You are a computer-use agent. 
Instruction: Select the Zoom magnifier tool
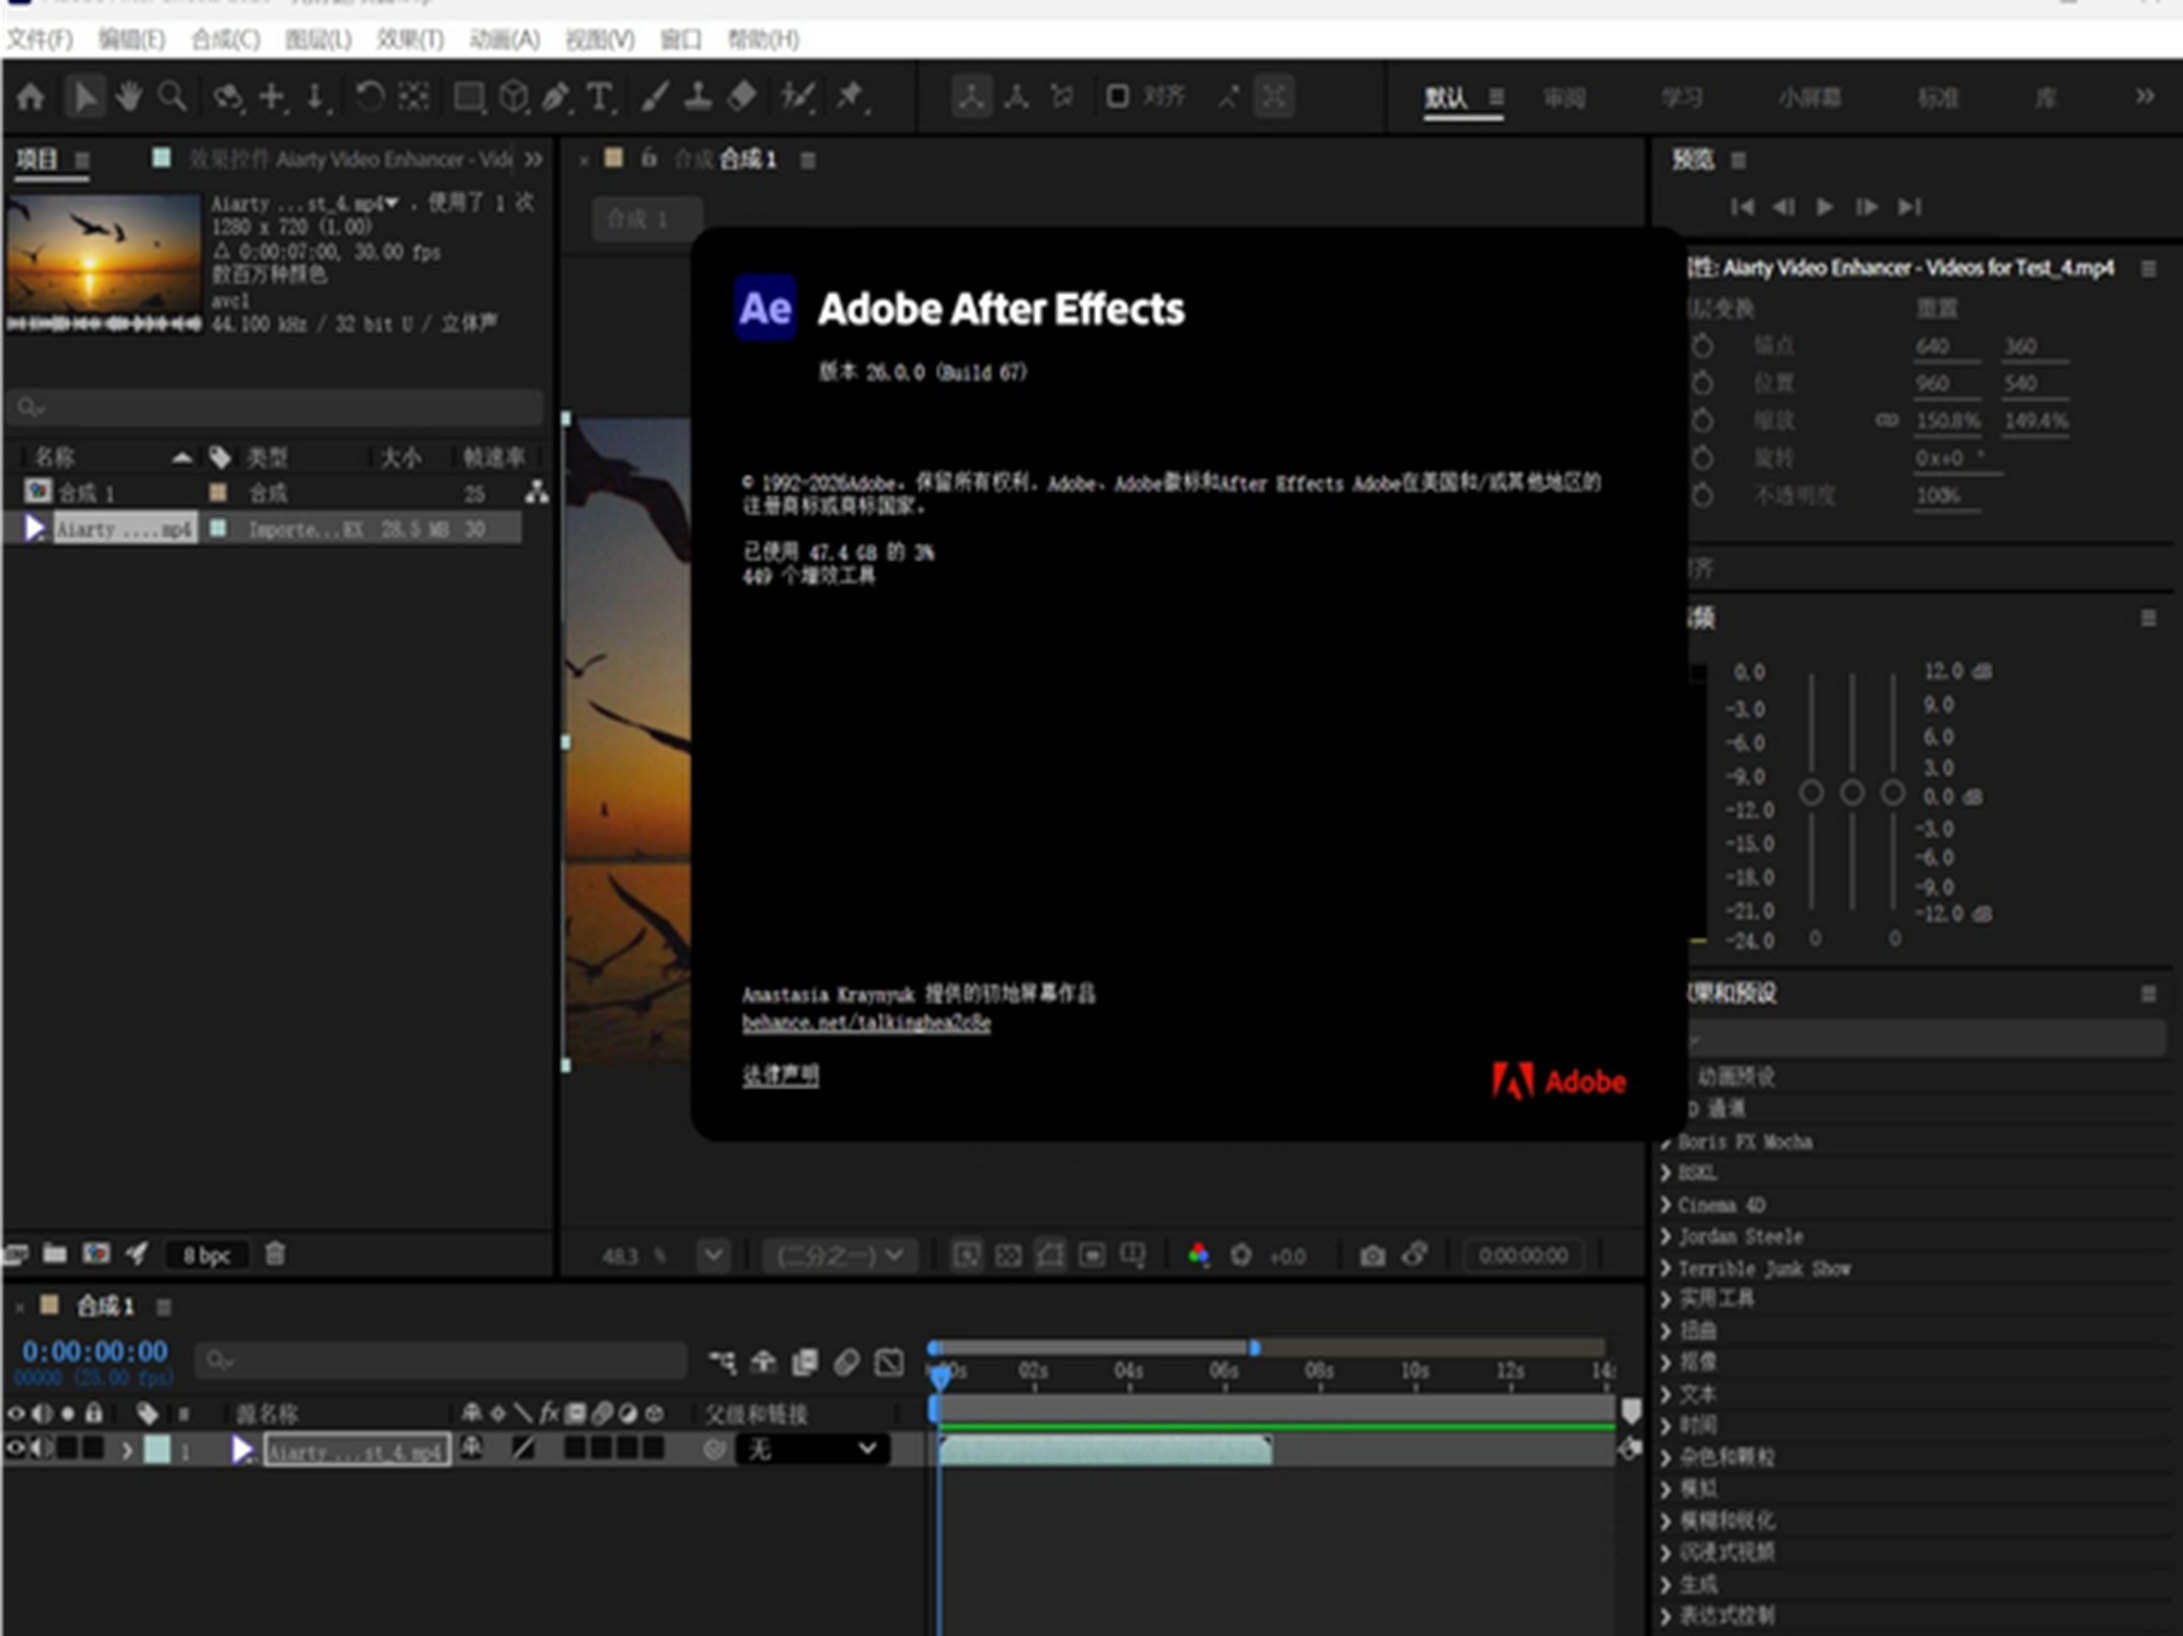[x=172, y=97]
